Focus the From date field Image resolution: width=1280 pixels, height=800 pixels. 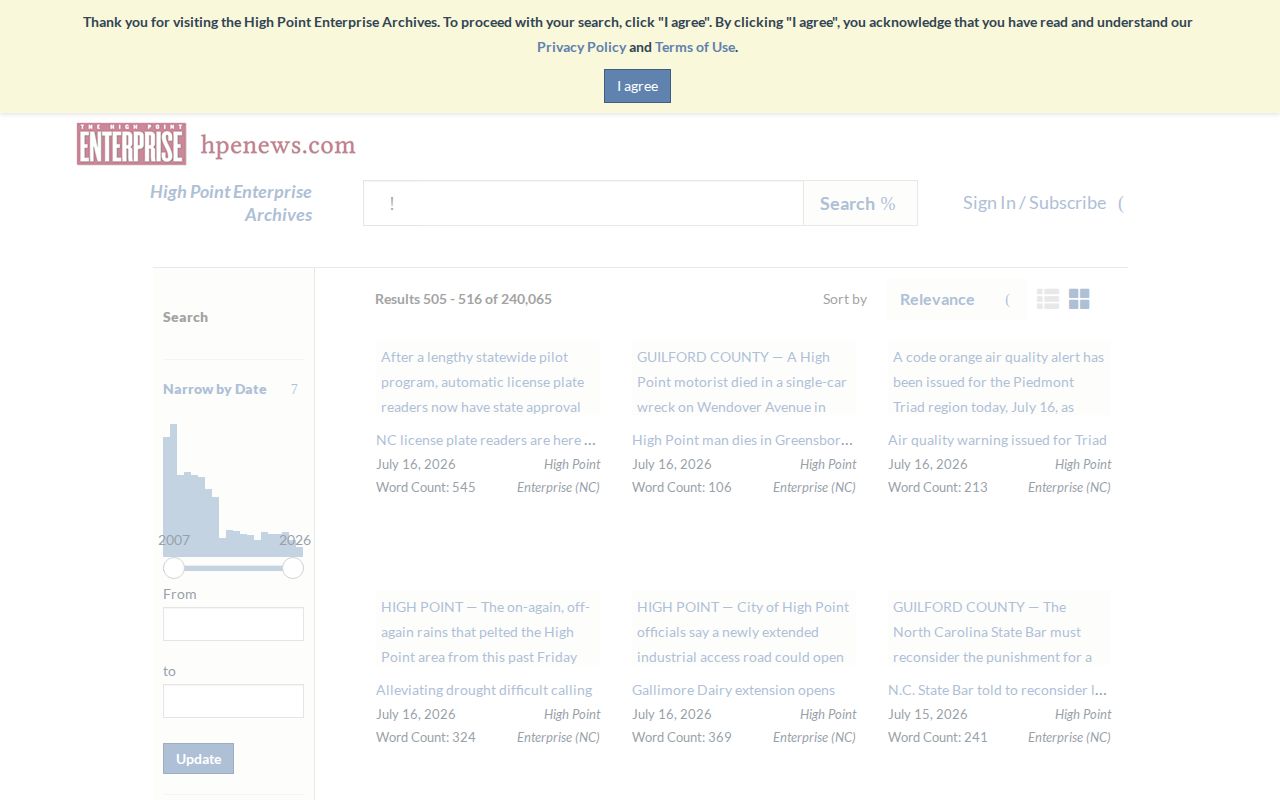pyautogui.click(x=233, y=624)
